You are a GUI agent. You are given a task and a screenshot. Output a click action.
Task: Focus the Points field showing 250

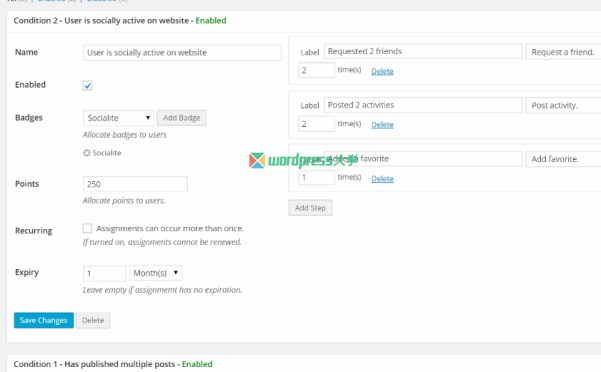click(135, 184)
